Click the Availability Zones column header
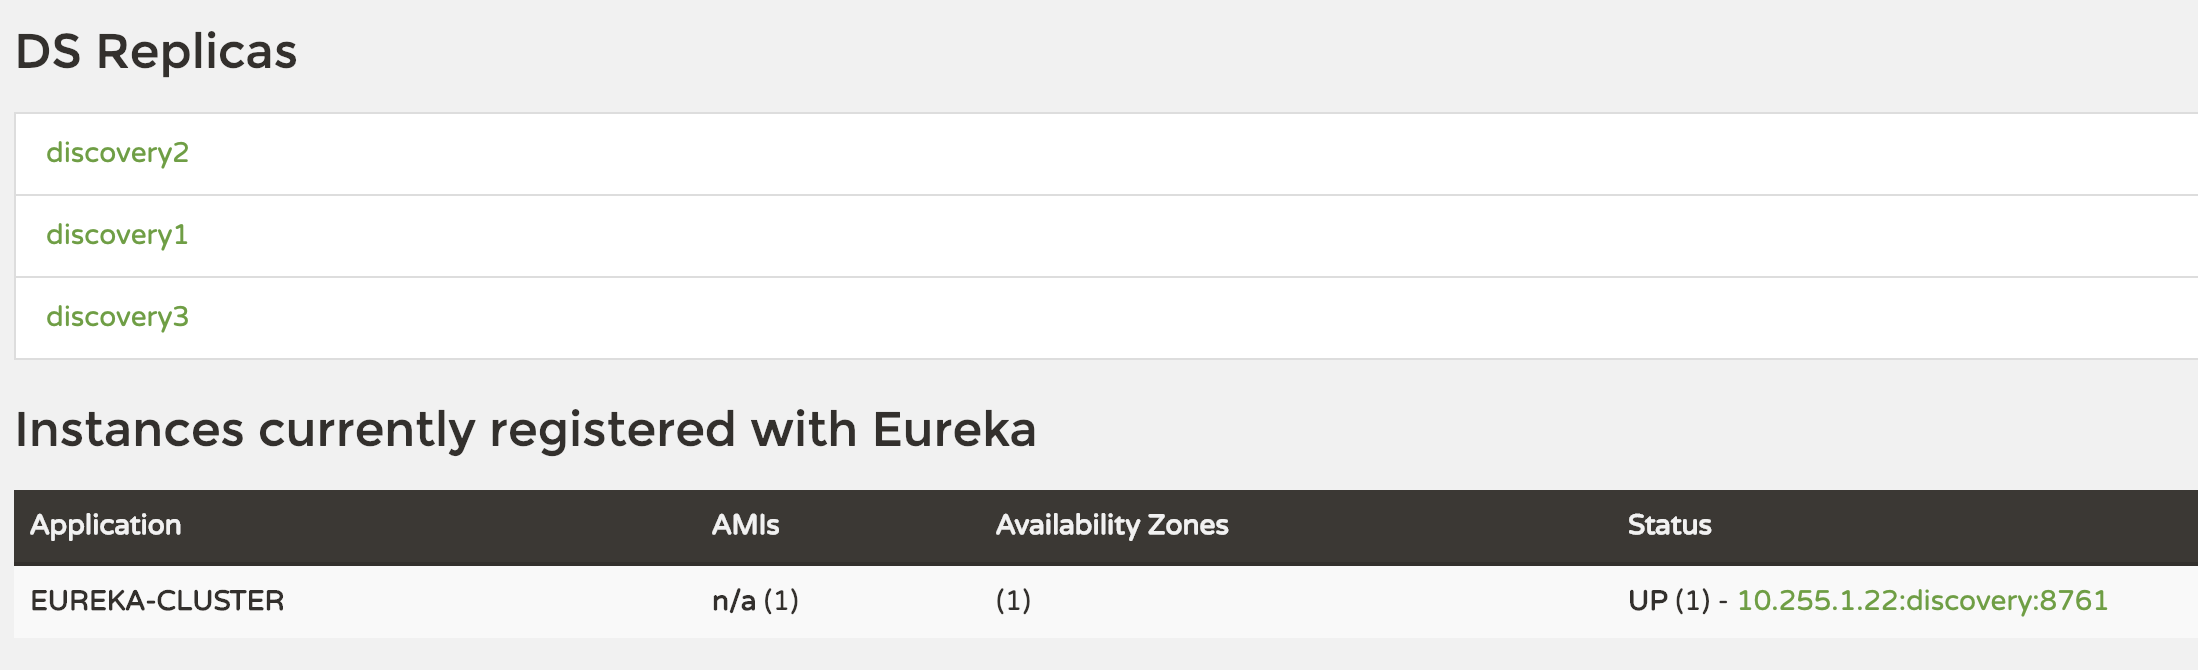Viewport: 2198px width, 670px height. tap(1111, 524)
